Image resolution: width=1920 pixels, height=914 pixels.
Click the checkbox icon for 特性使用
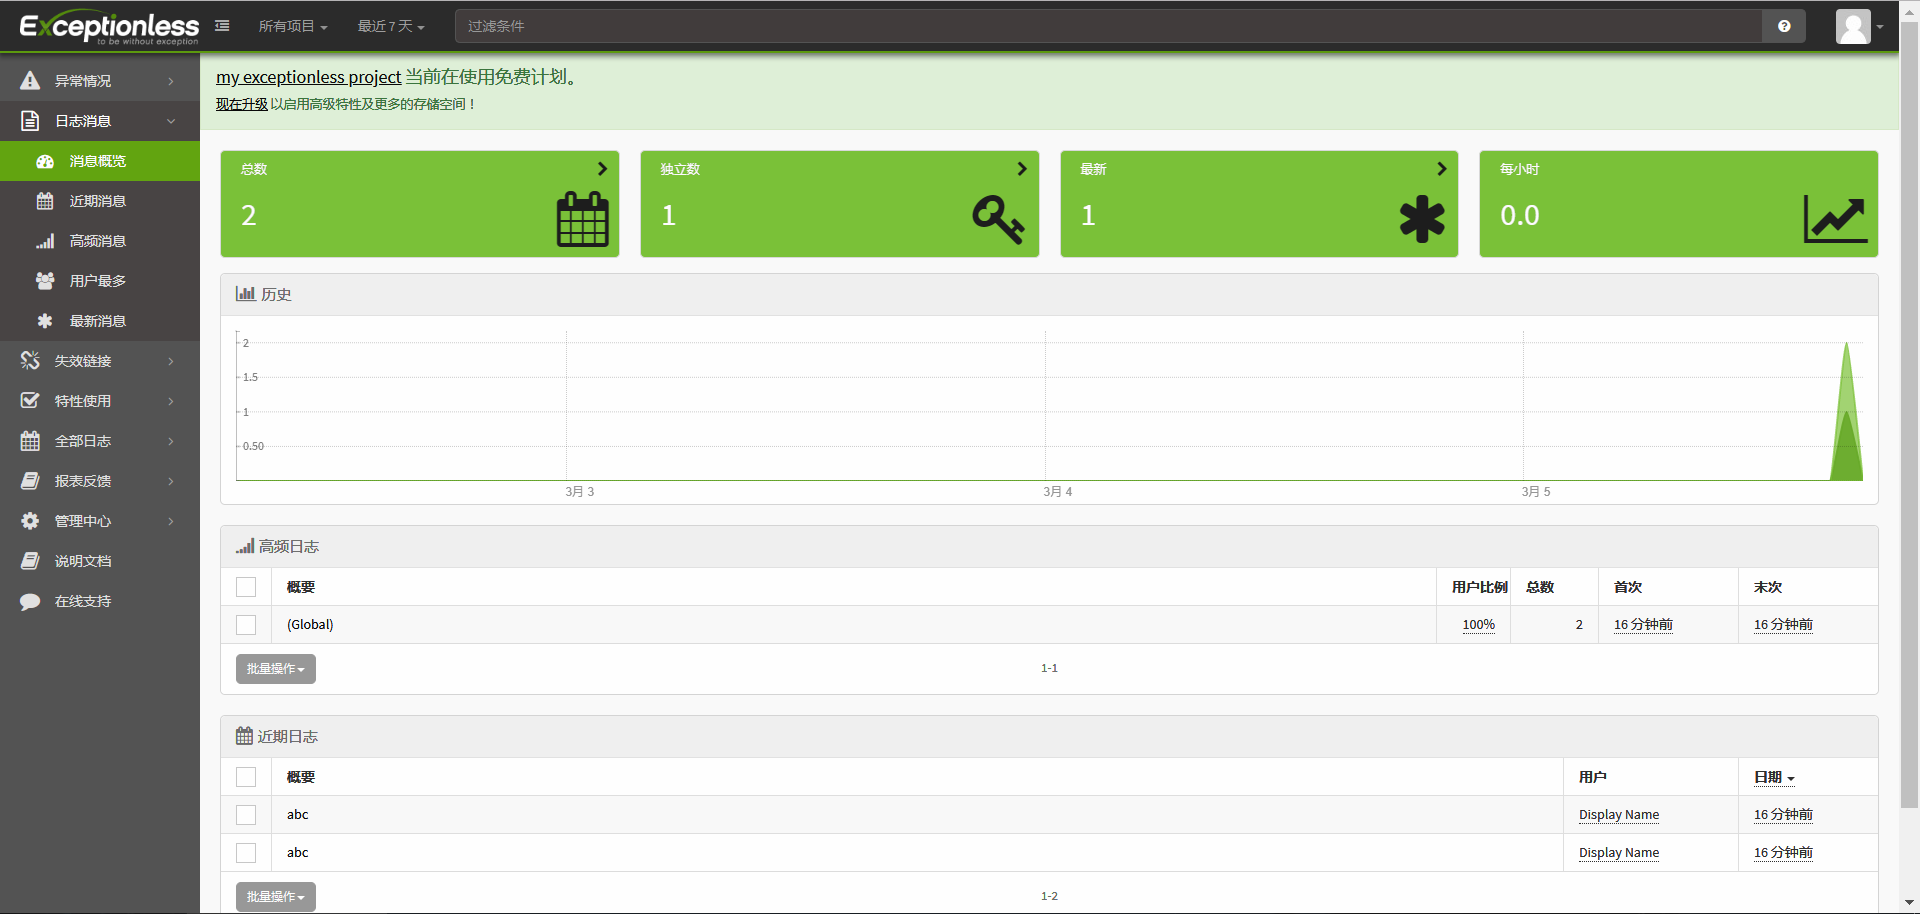pyautogui.click(x=30, y=401)
